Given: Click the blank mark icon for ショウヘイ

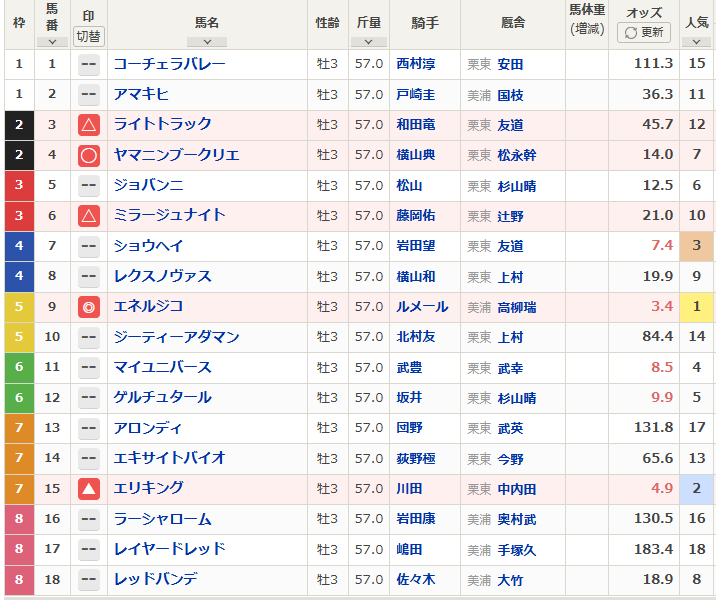Looking at the screenshot, I should 88,246.
